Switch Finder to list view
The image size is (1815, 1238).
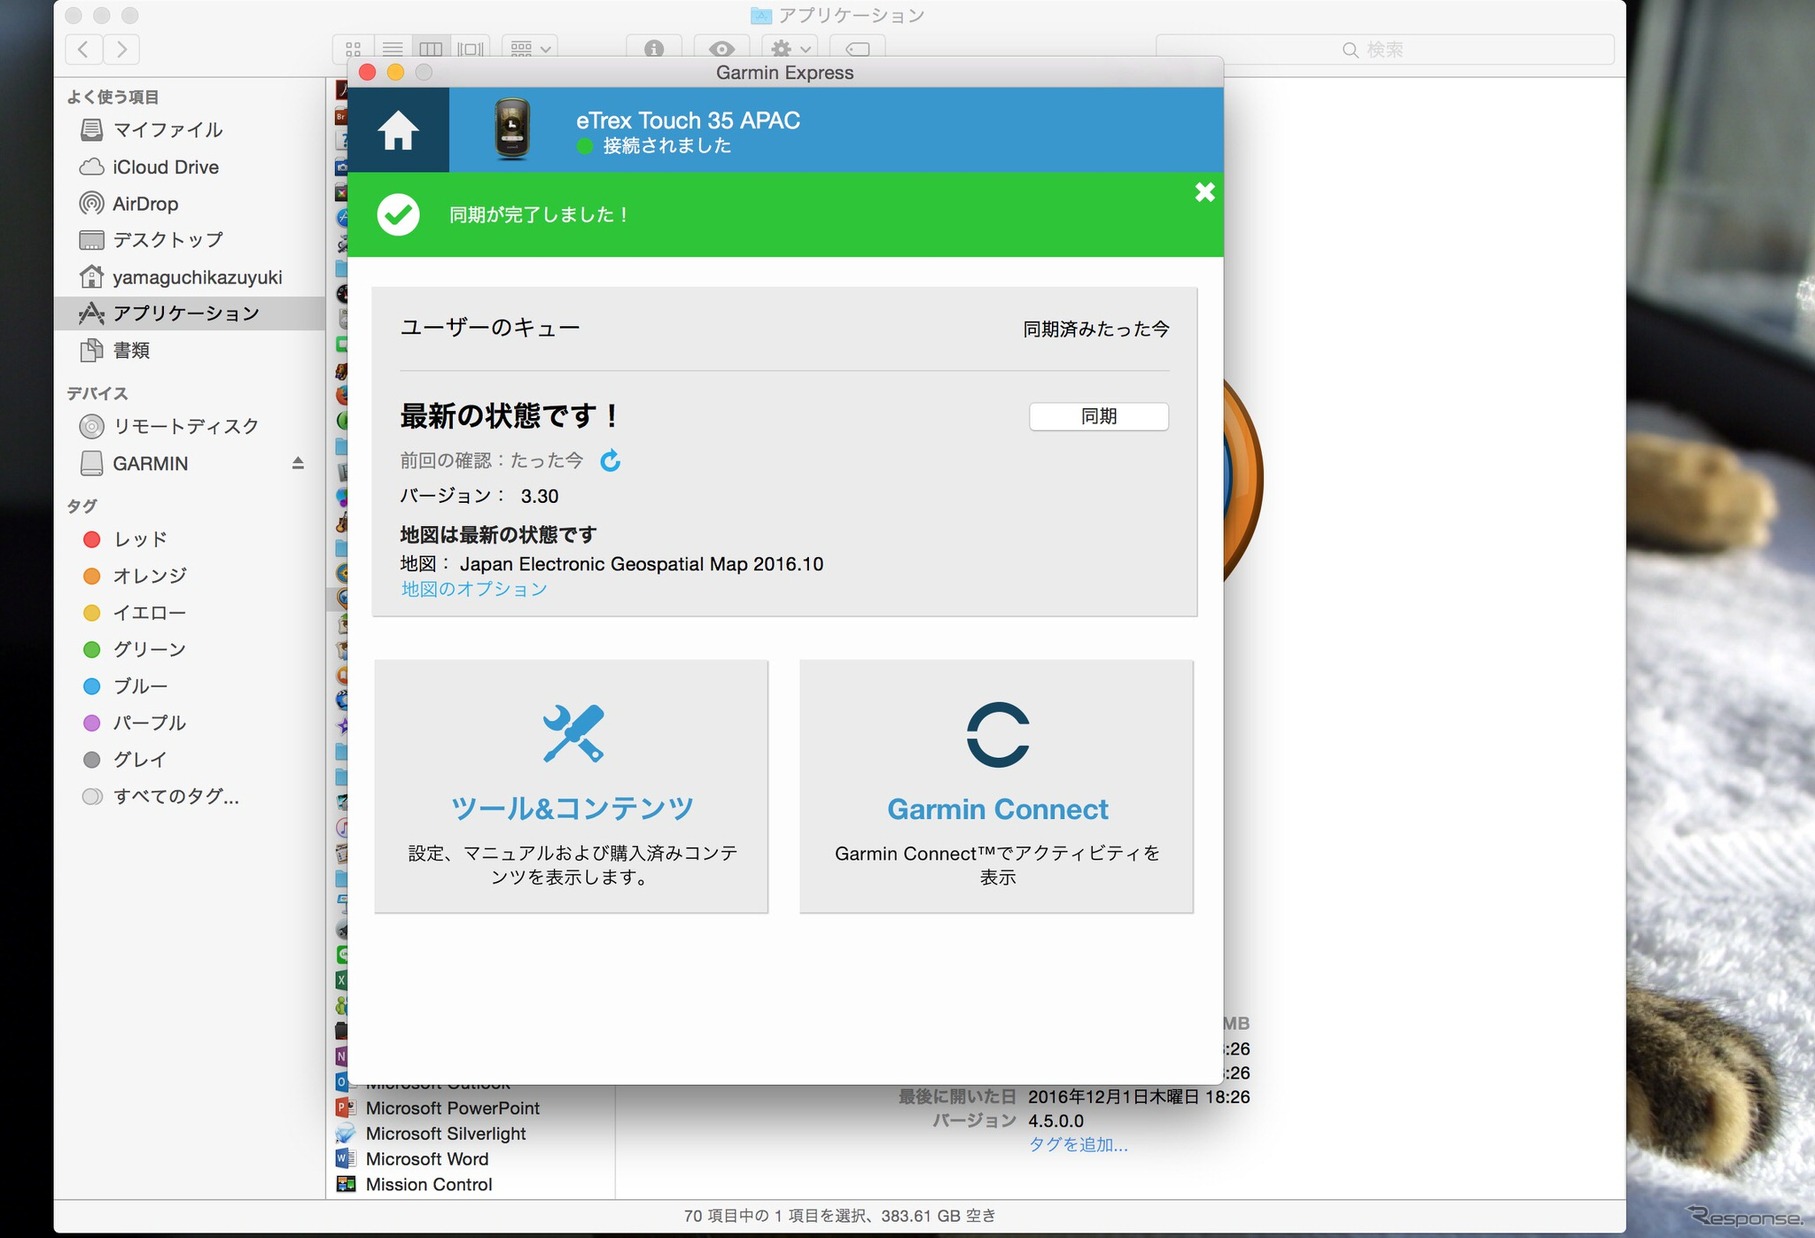(392, 49)
